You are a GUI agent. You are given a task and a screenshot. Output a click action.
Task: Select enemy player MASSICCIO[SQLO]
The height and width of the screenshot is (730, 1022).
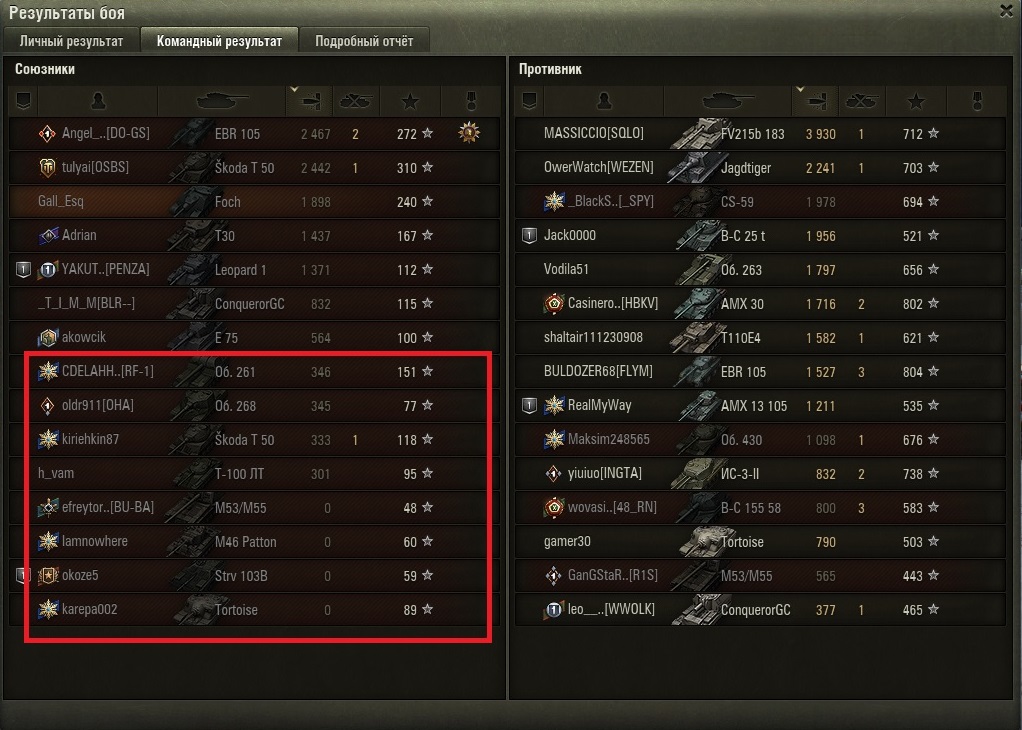[594, 133]
